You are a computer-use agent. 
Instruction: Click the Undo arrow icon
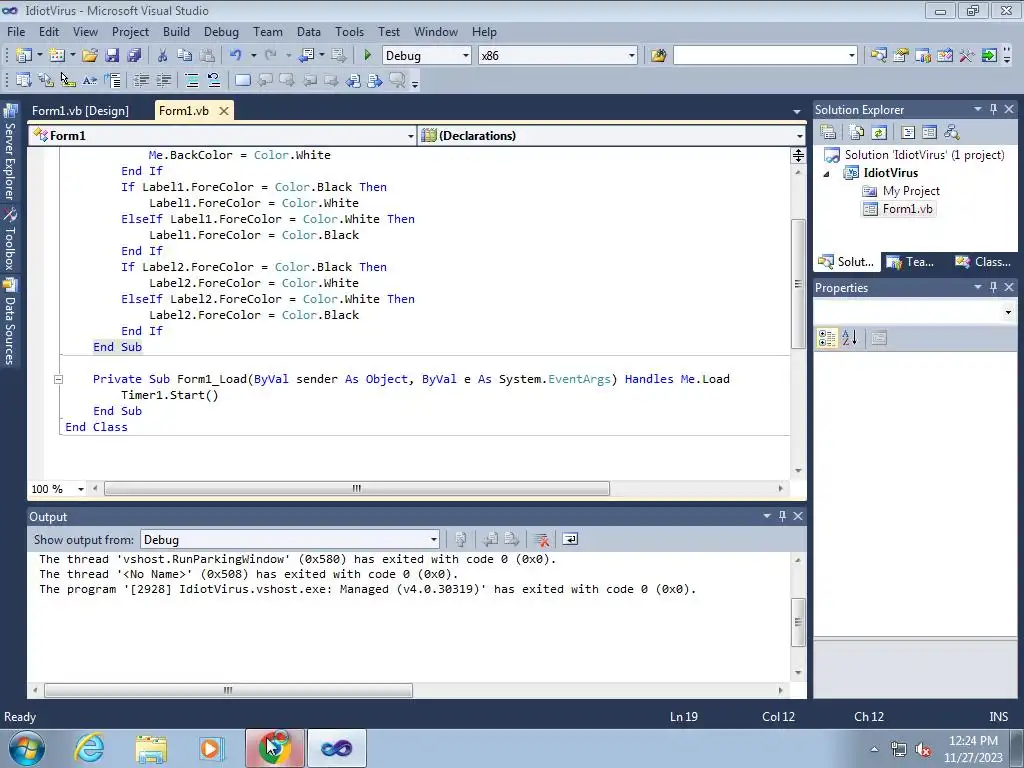point(236,56)
